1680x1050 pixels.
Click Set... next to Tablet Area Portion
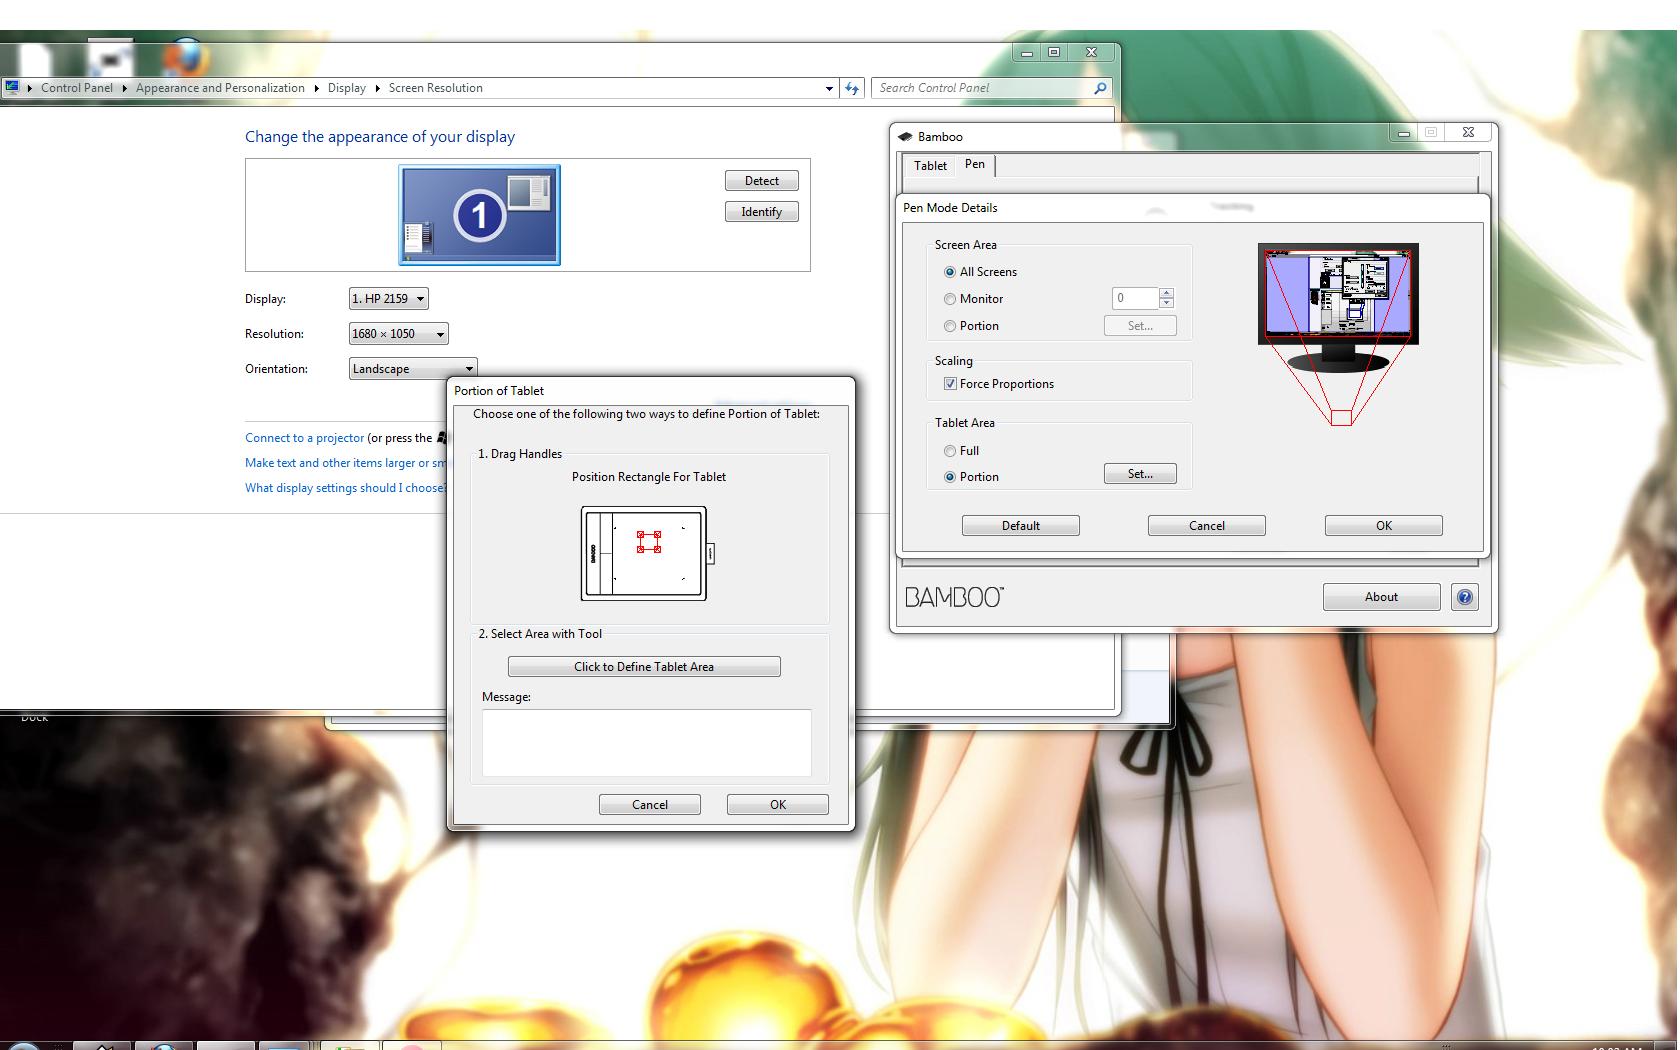point(1140,474)
